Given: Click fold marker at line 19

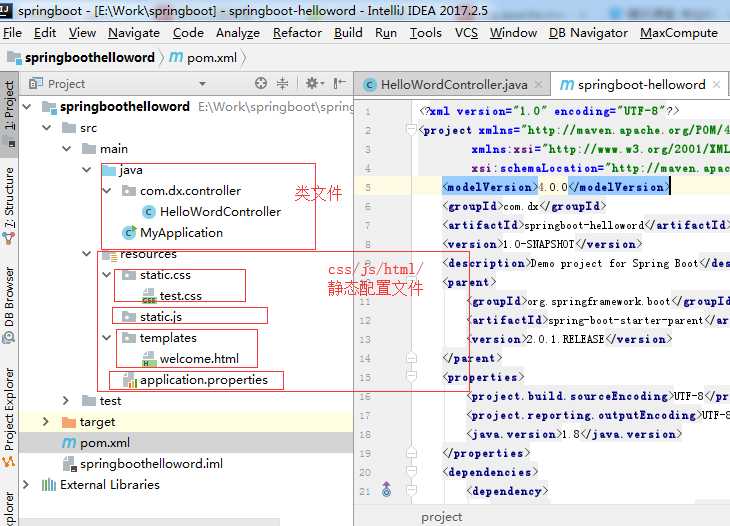Looking at the screenshot, I should 411,452.
